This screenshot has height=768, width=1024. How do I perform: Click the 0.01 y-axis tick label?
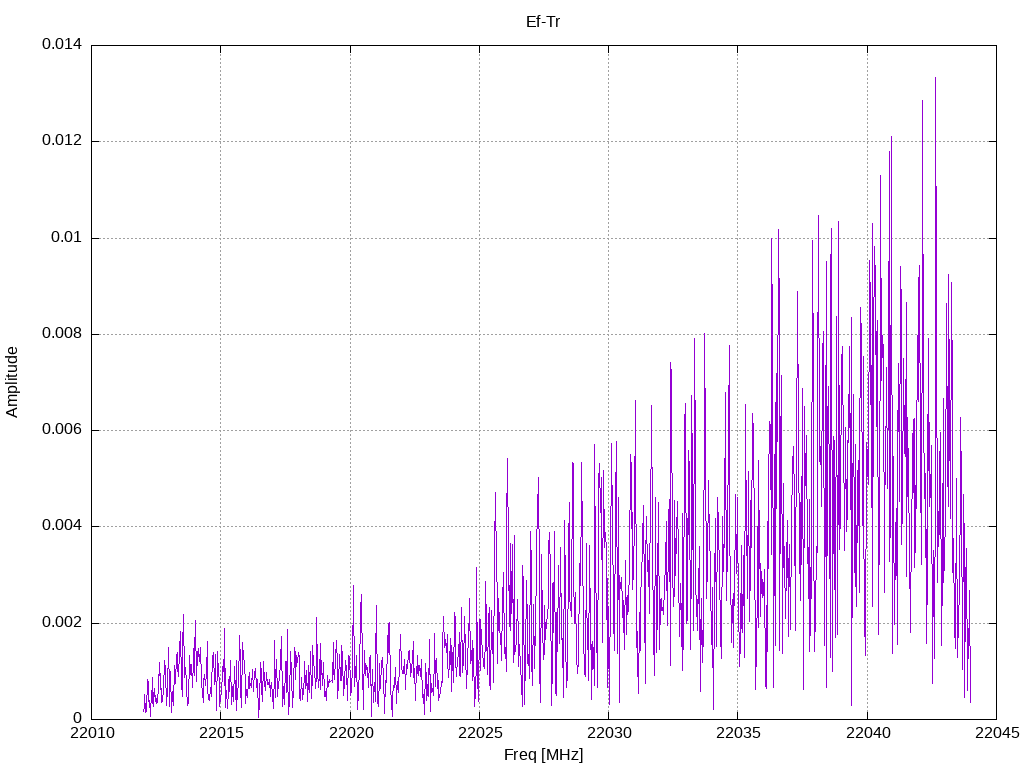65,238
